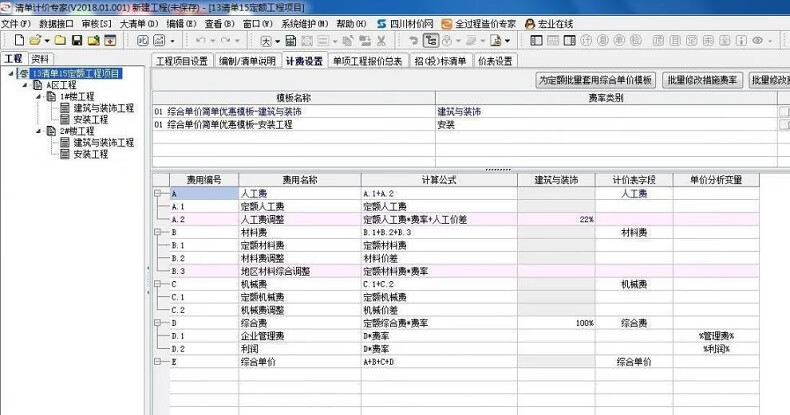Open 全过程造价专家 link
Image resolution: width=790 pixels, height=415 pixels.
(479, 24)
